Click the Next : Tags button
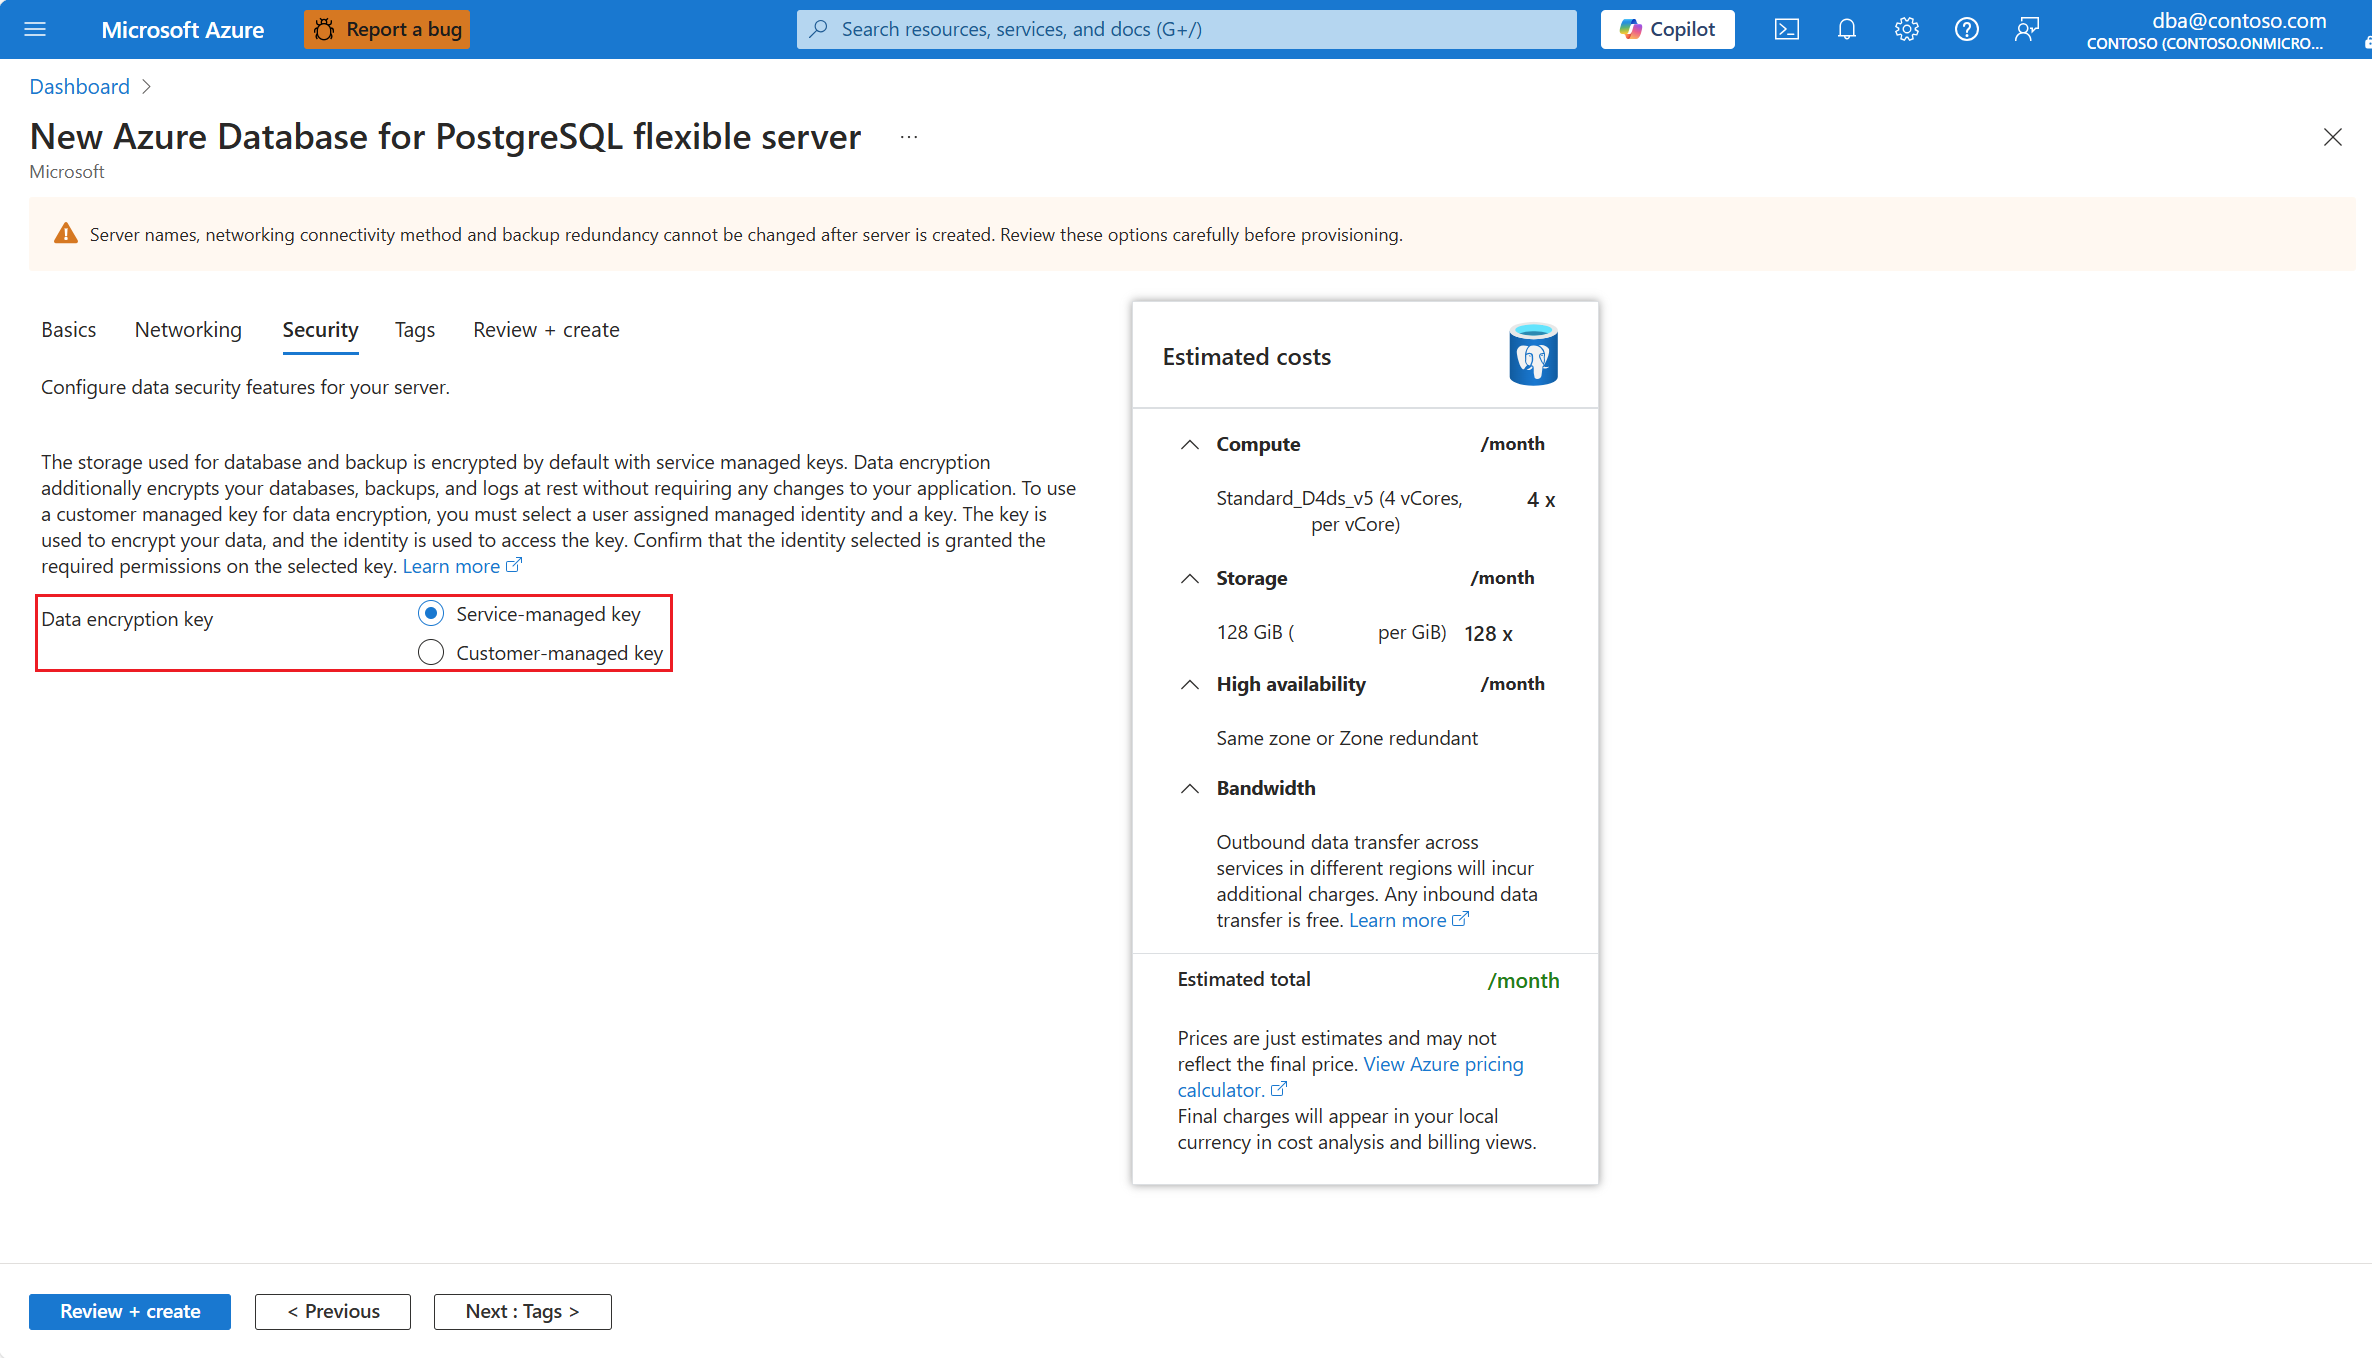 [x=522, y=1311]
